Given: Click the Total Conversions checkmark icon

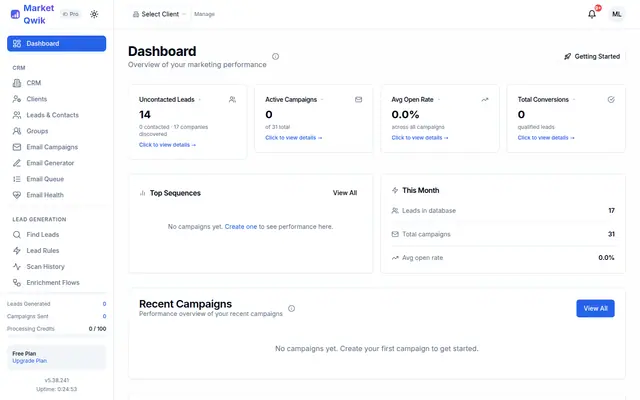Looking at the screenshot, I should (611, 100).
